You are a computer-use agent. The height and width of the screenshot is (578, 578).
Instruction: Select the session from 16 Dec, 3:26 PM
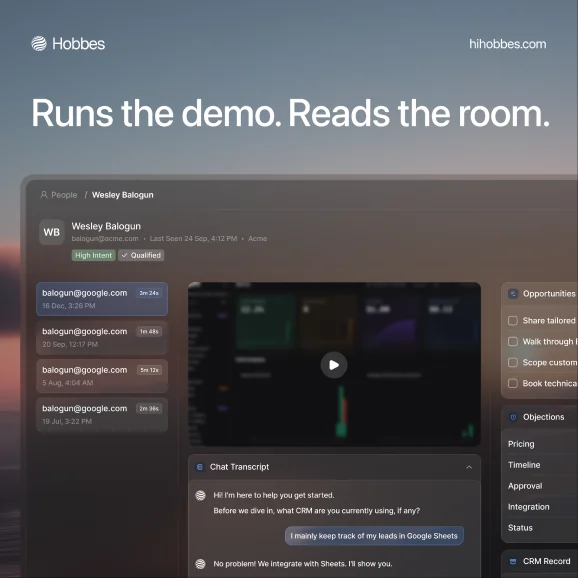click(102, 299)
